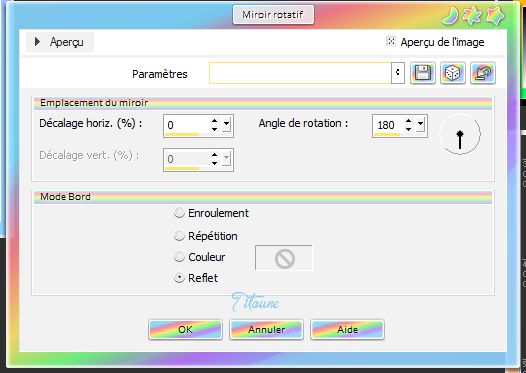The width and height of the screenshot is (526, 373).
Task: Click the disabled Couleur color swatch
Action: [284, 258]
